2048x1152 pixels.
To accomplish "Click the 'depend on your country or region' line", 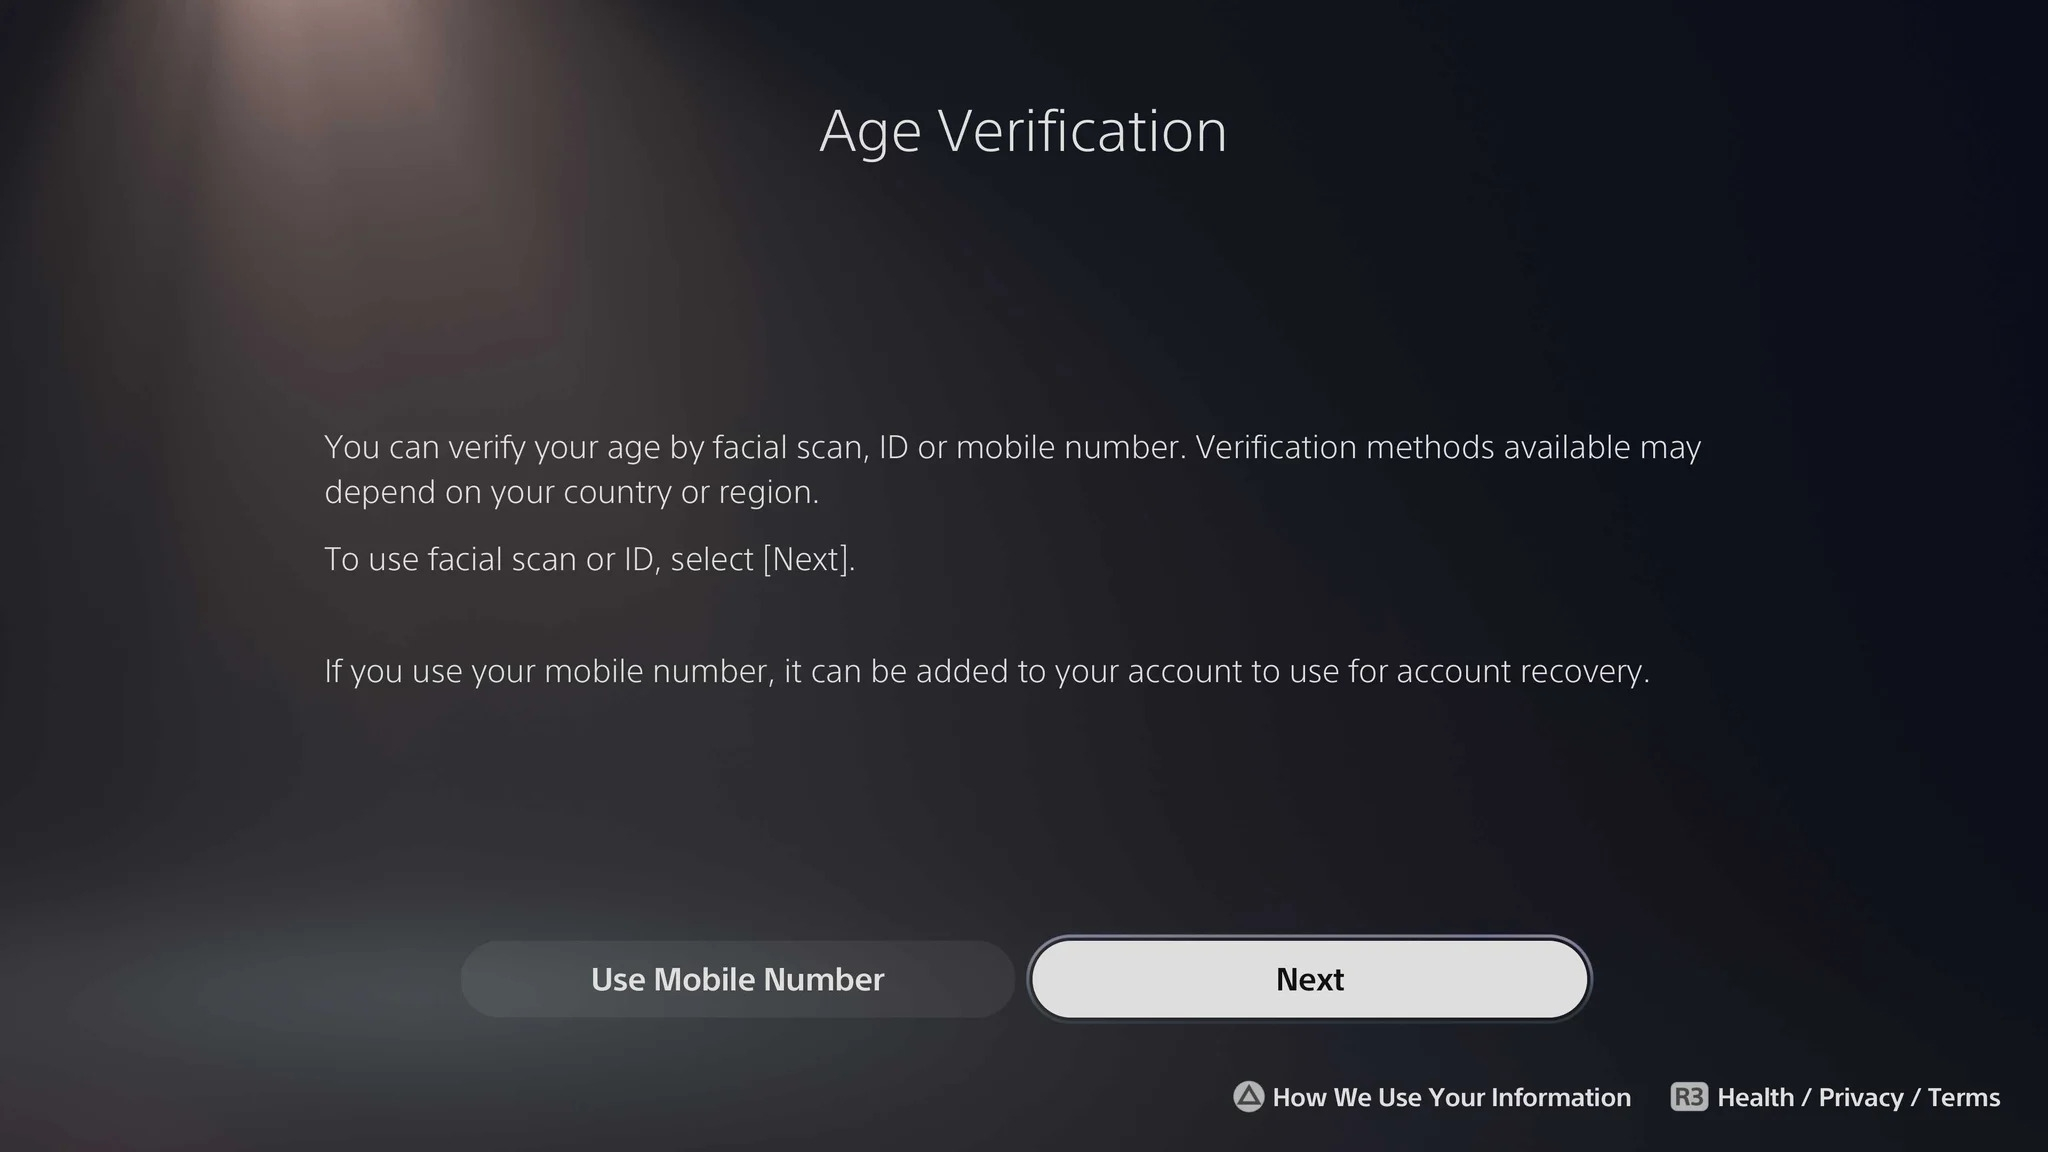I will tap(572, 492).
